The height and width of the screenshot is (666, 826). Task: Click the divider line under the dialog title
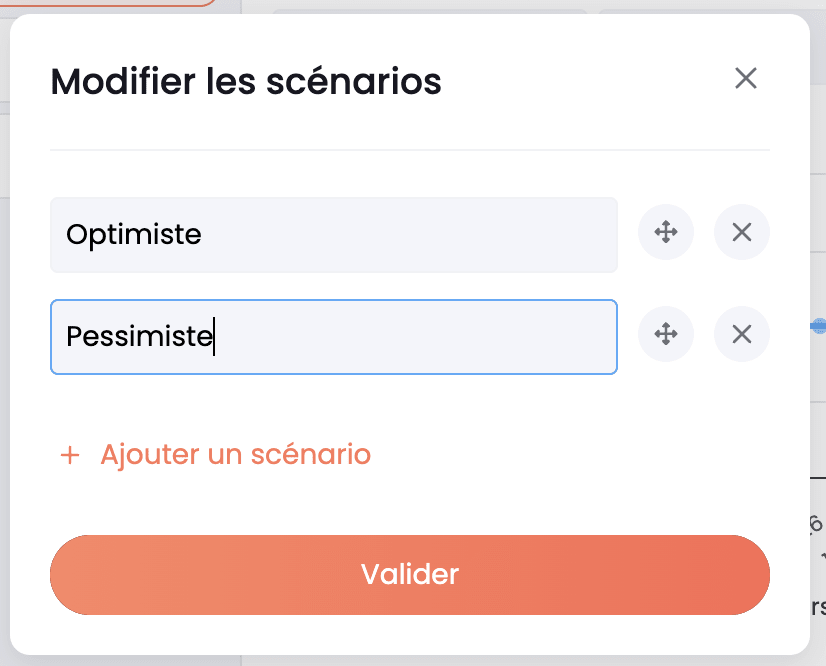pos(410,150)
